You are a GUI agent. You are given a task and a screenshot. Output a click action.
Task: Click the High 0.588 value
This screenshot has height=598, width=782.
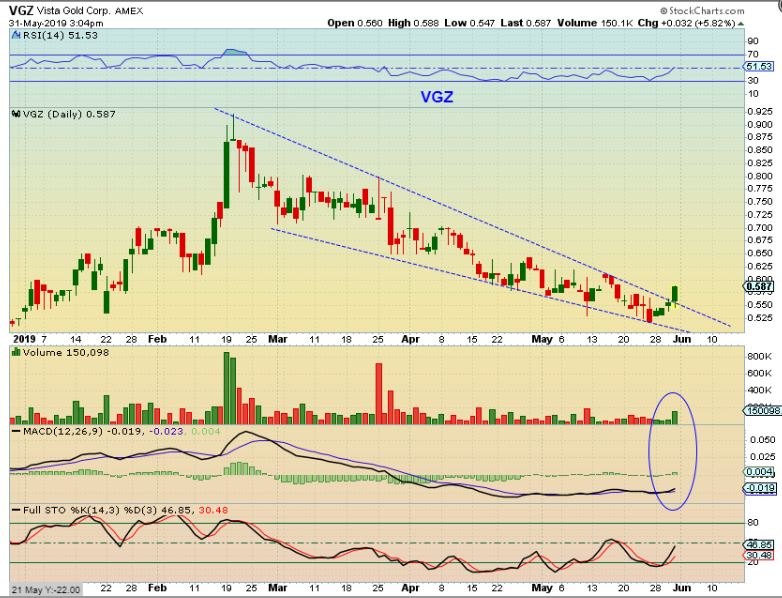[x=413, y=23]
